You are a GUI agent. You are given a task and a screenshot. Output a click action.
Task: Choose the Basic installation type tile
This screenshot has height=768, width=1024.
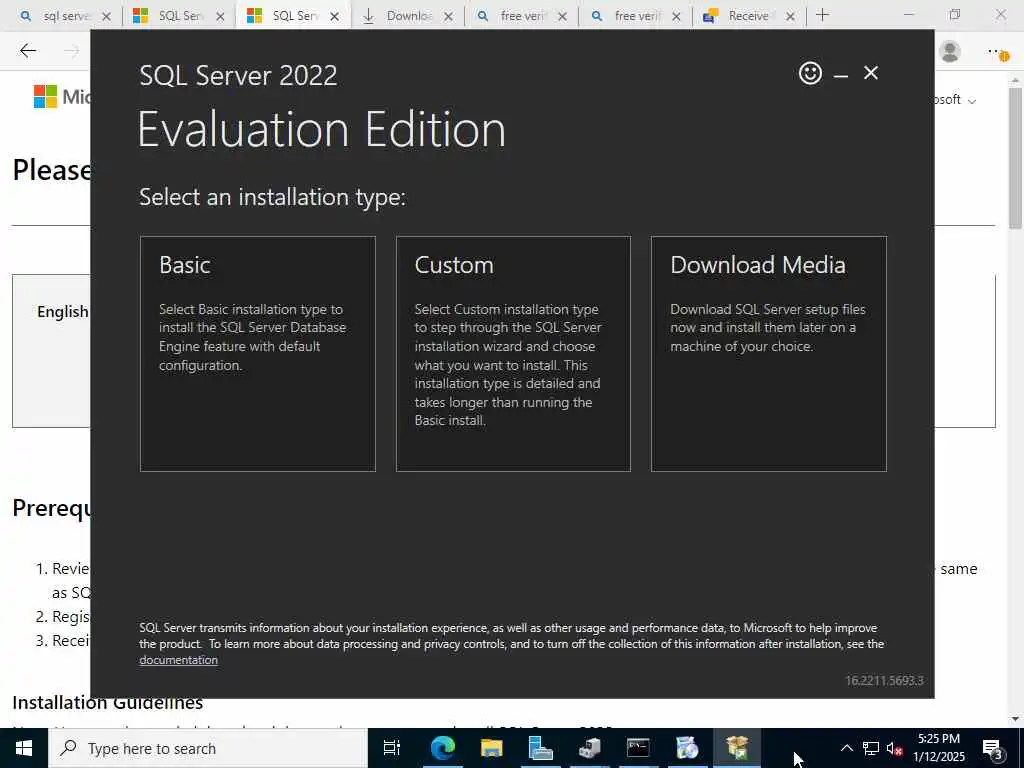tap(258, 353)
